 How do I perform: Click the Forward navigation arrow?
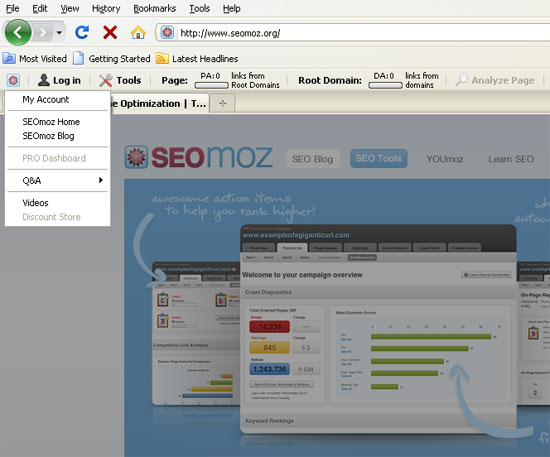click(x=43, y=33)
